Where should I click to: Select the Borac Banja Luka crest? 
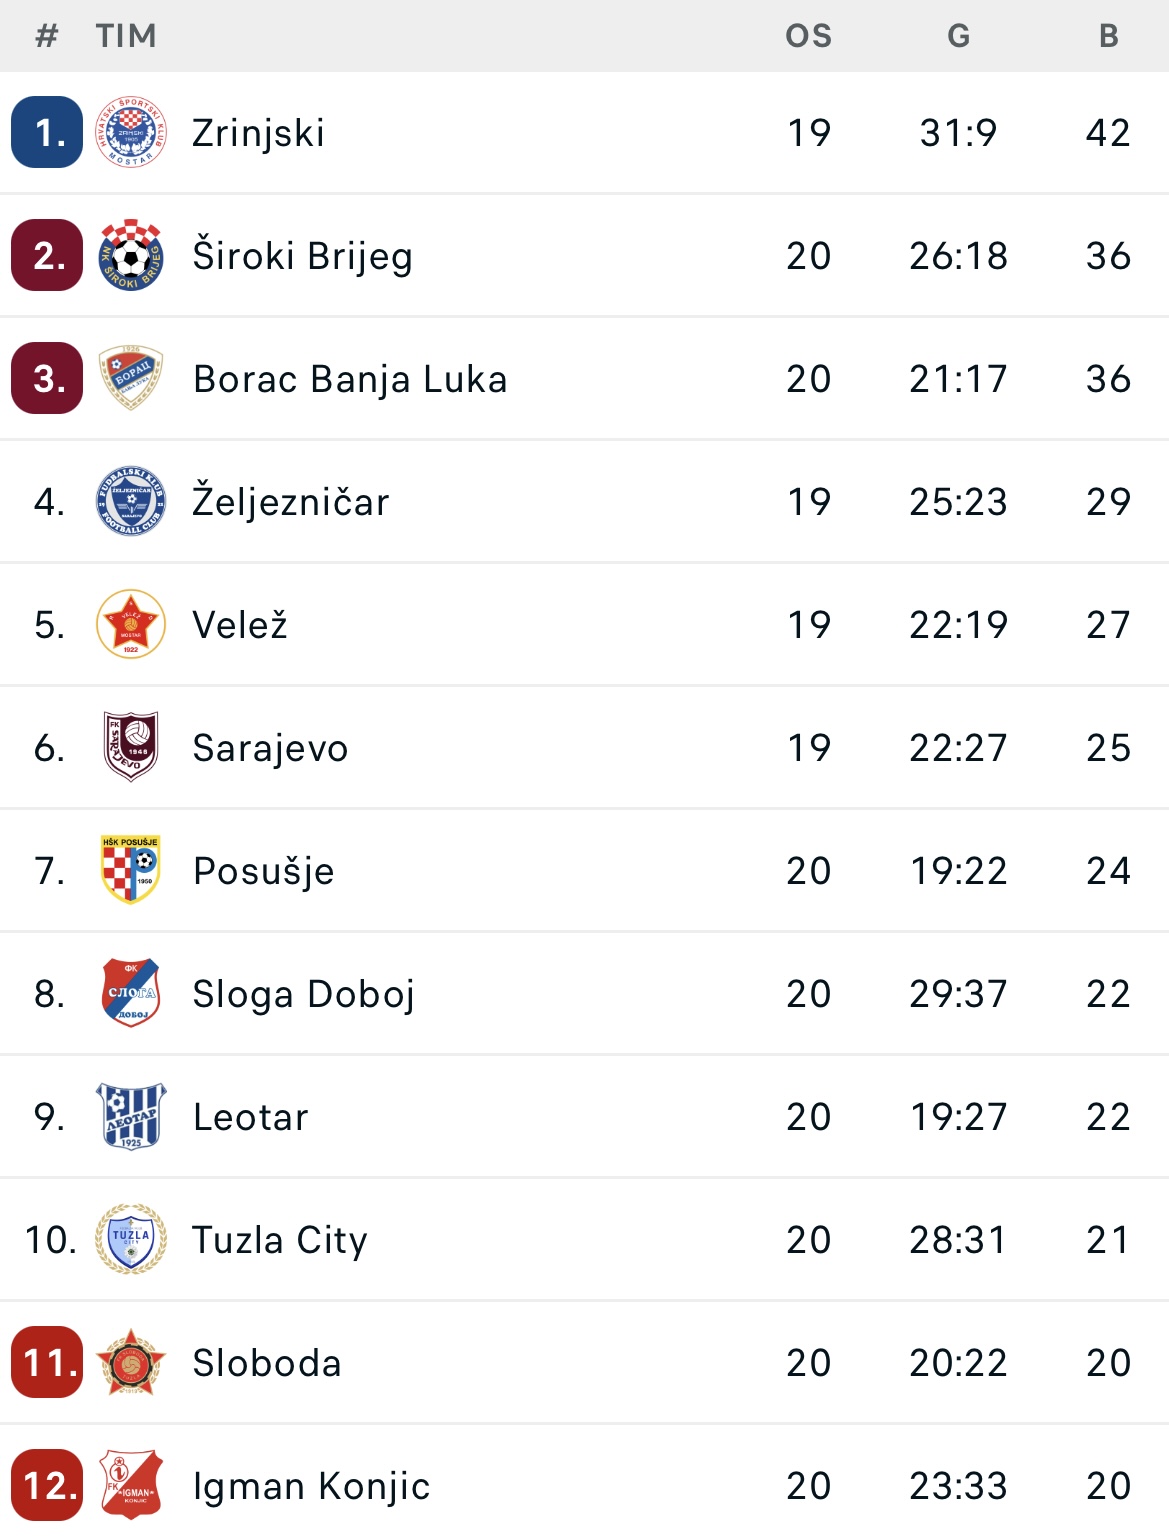coord(131,378)
